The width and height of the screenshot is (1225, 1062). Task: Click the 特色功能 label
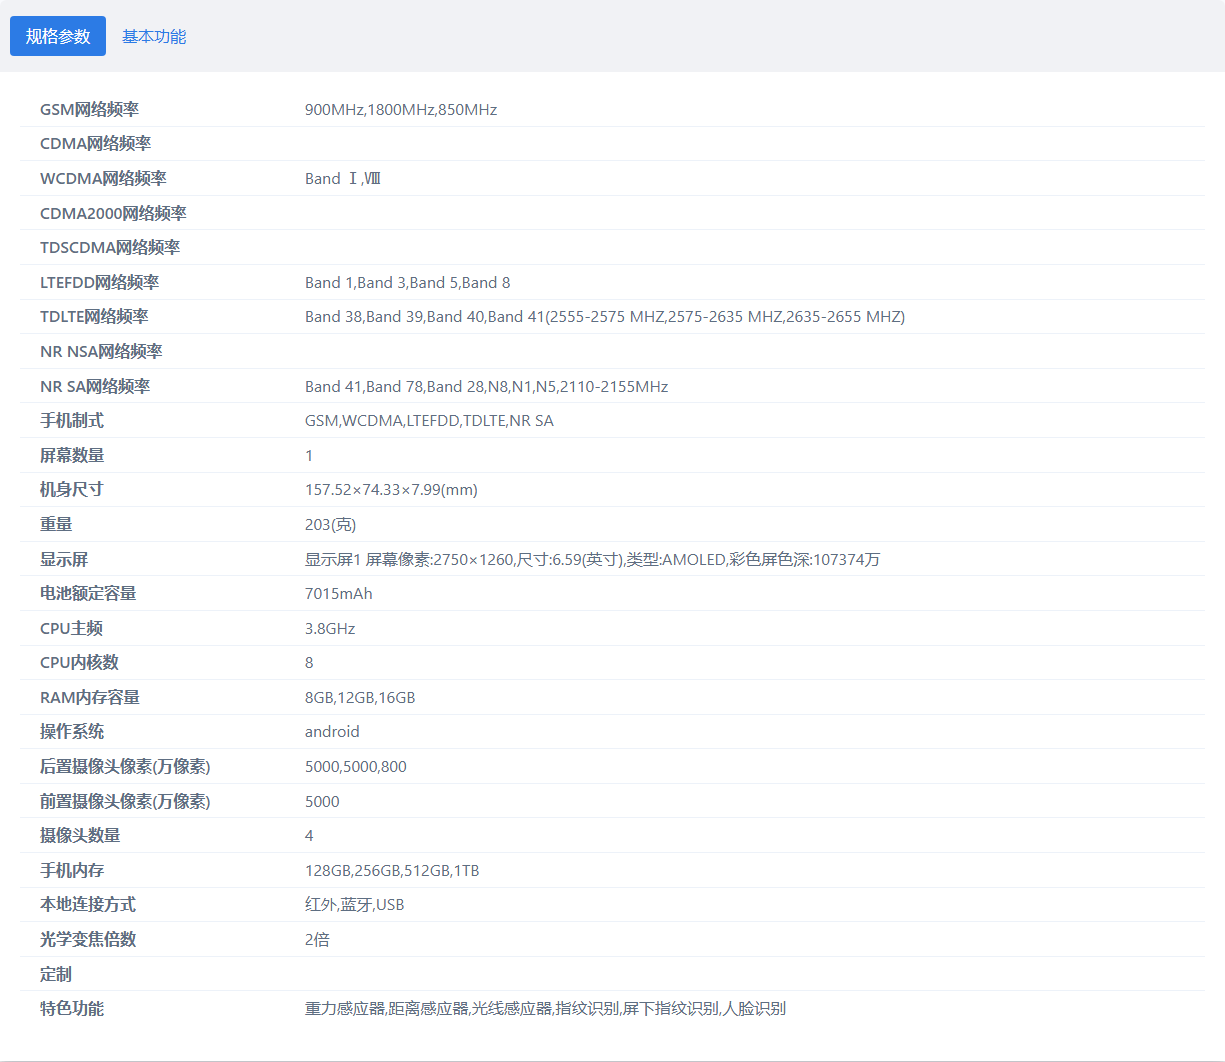[72, 1008]
